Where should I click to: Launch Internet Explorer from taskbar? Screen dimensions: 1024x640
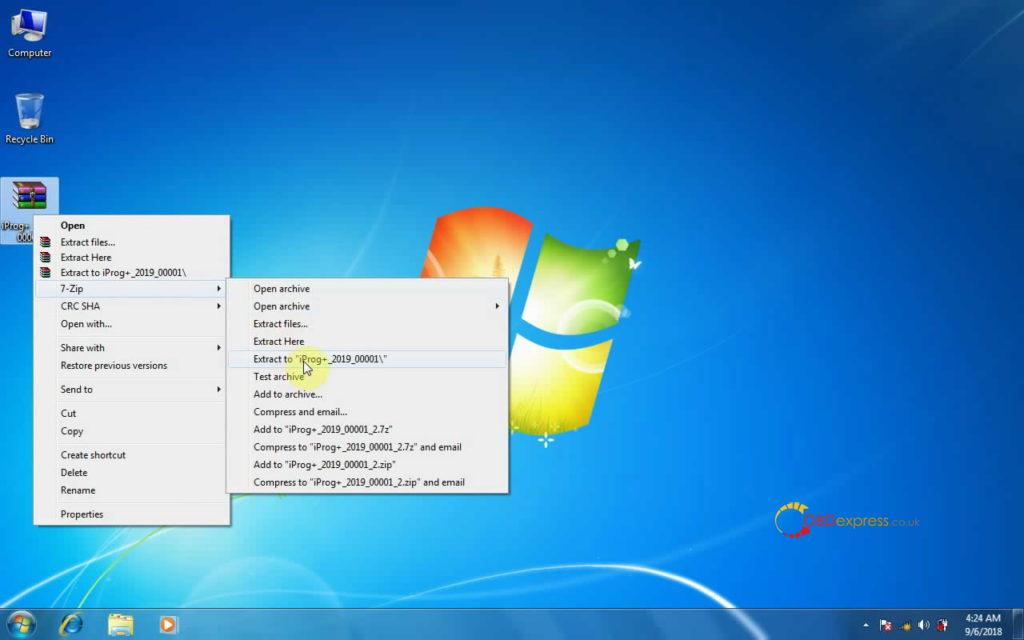click(71, 625)
